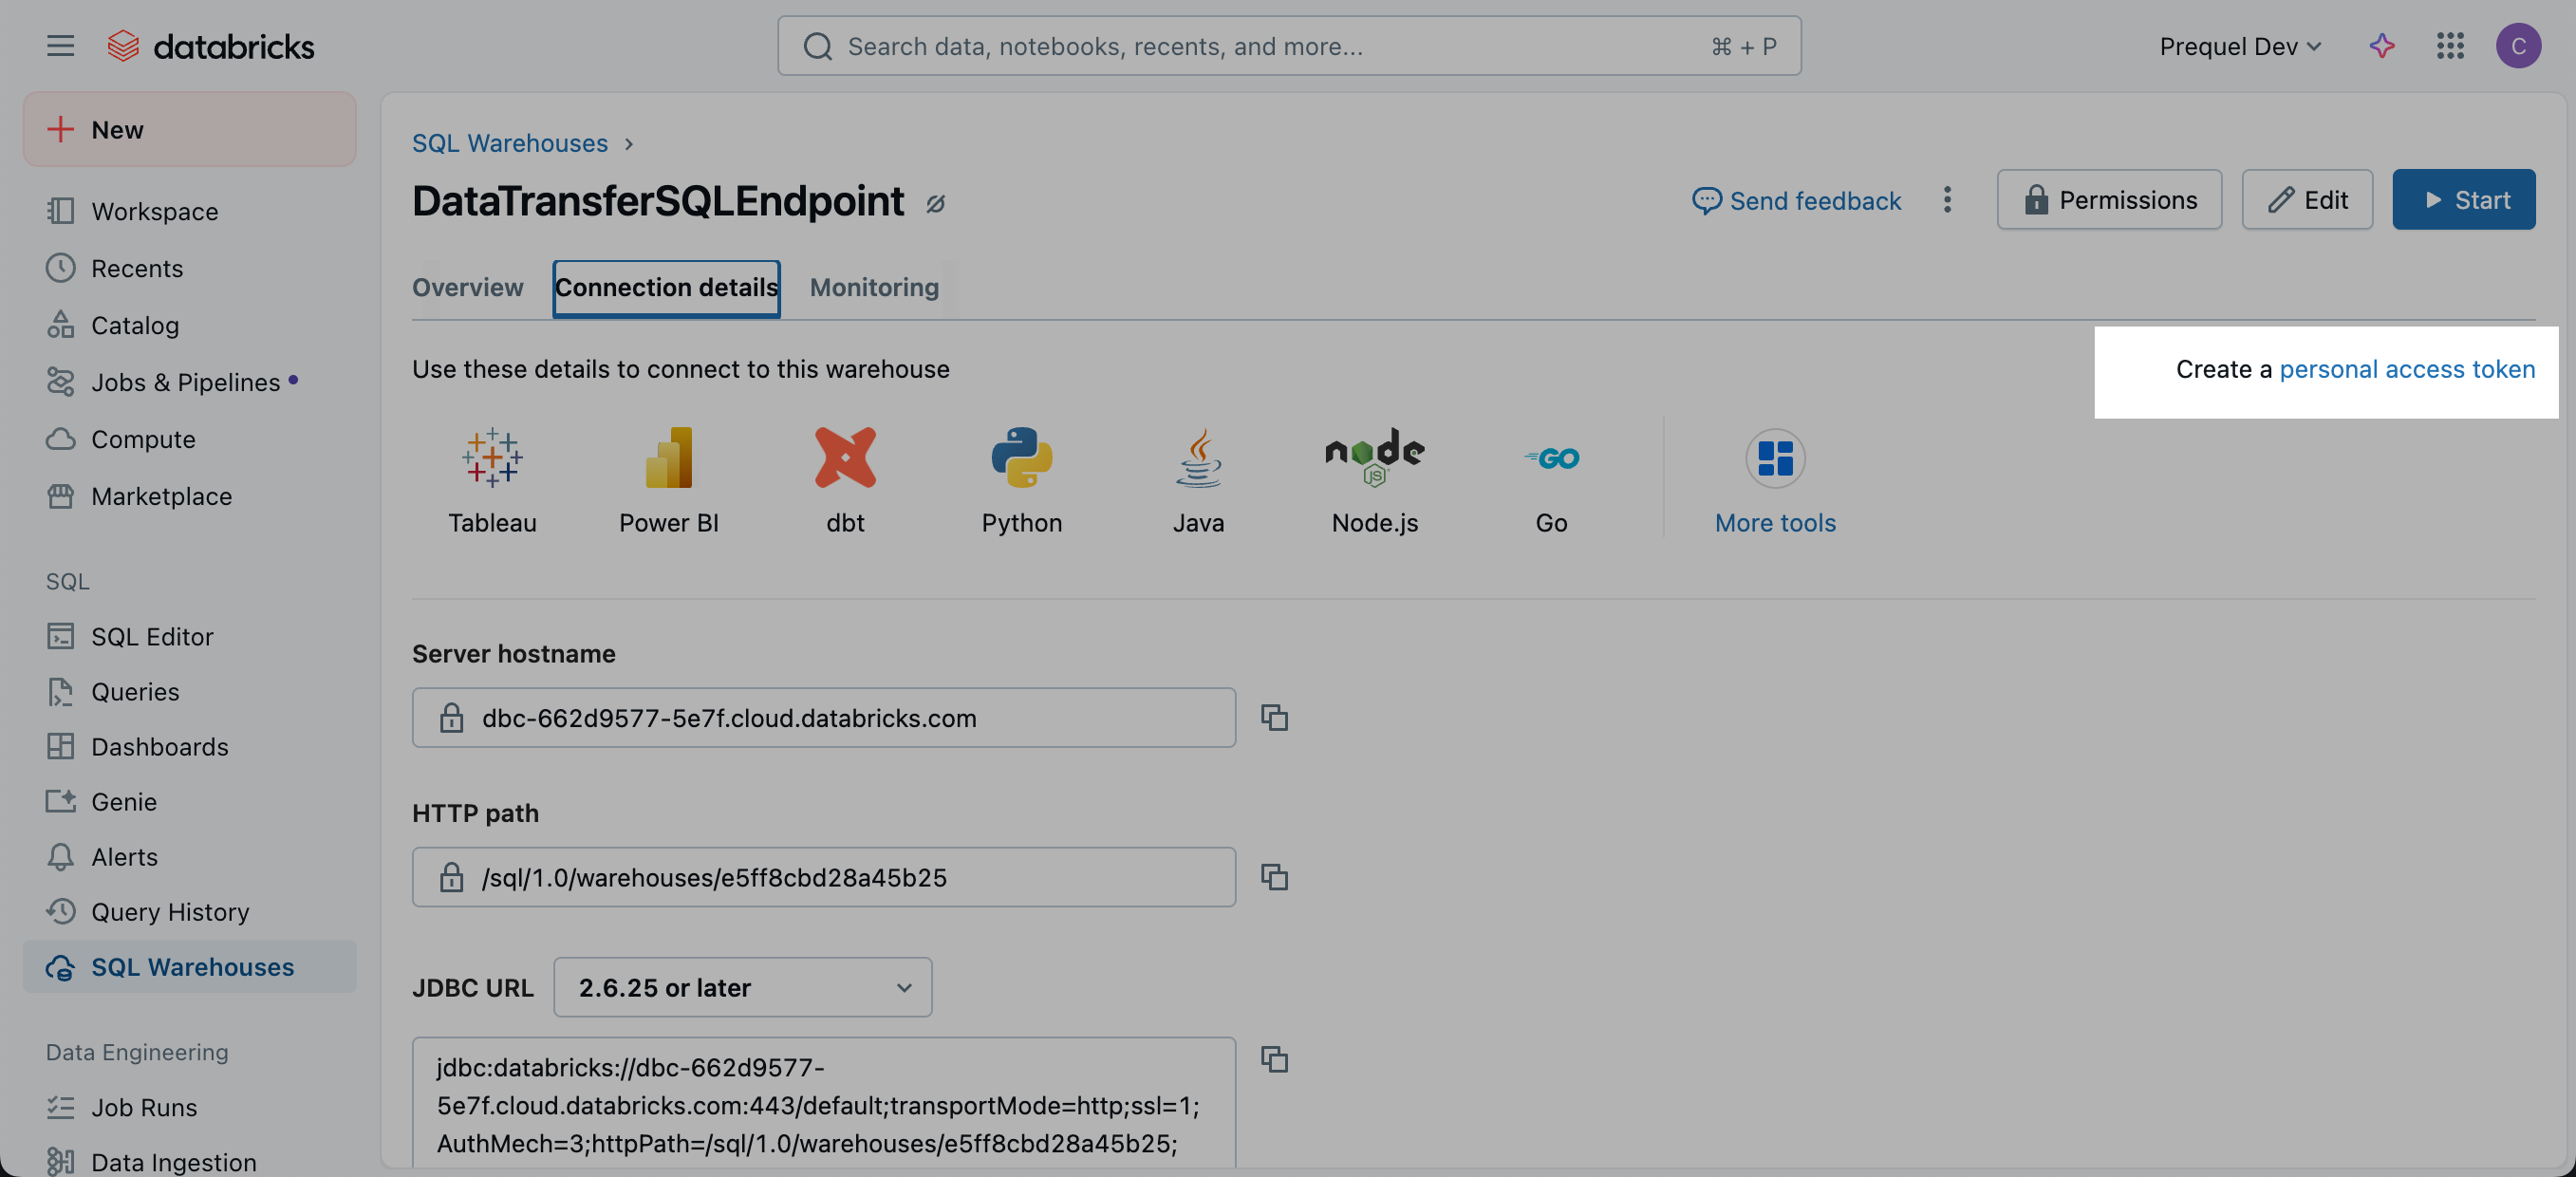Follow the personal access token link

tap(2406, 369)
